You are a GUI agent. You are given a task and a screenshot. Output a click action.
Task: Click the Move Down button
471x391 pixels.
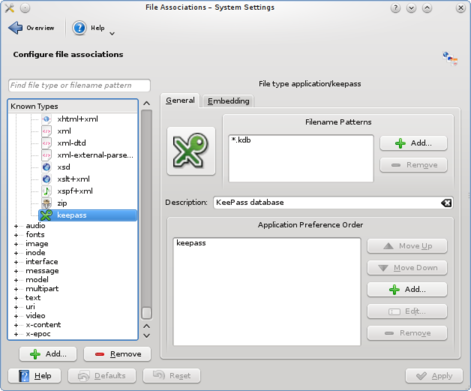(407, 268)
